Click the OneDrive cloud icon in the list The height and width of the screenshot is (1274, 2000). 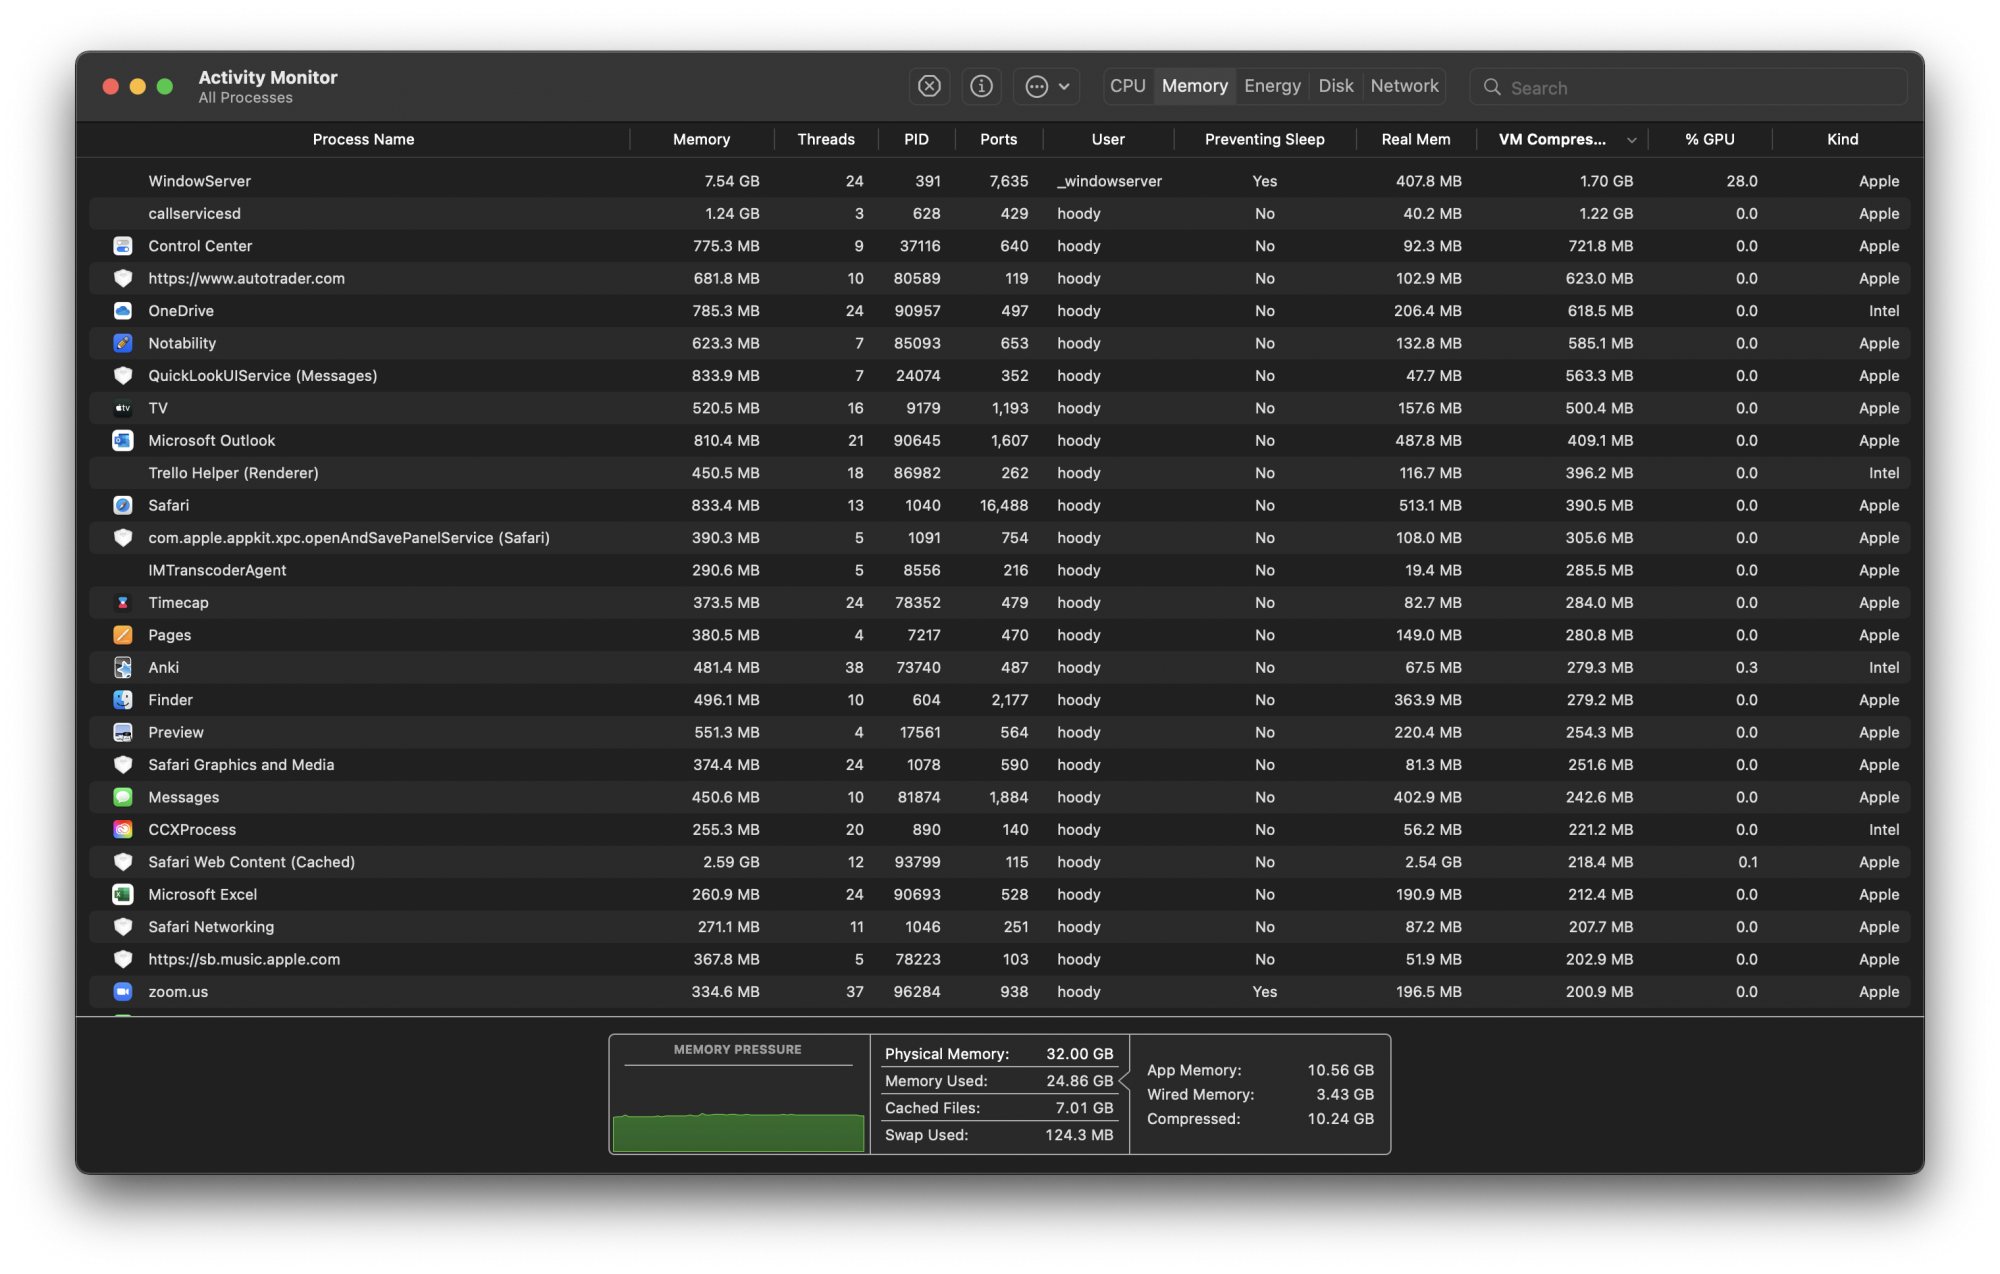click(123, 311)
